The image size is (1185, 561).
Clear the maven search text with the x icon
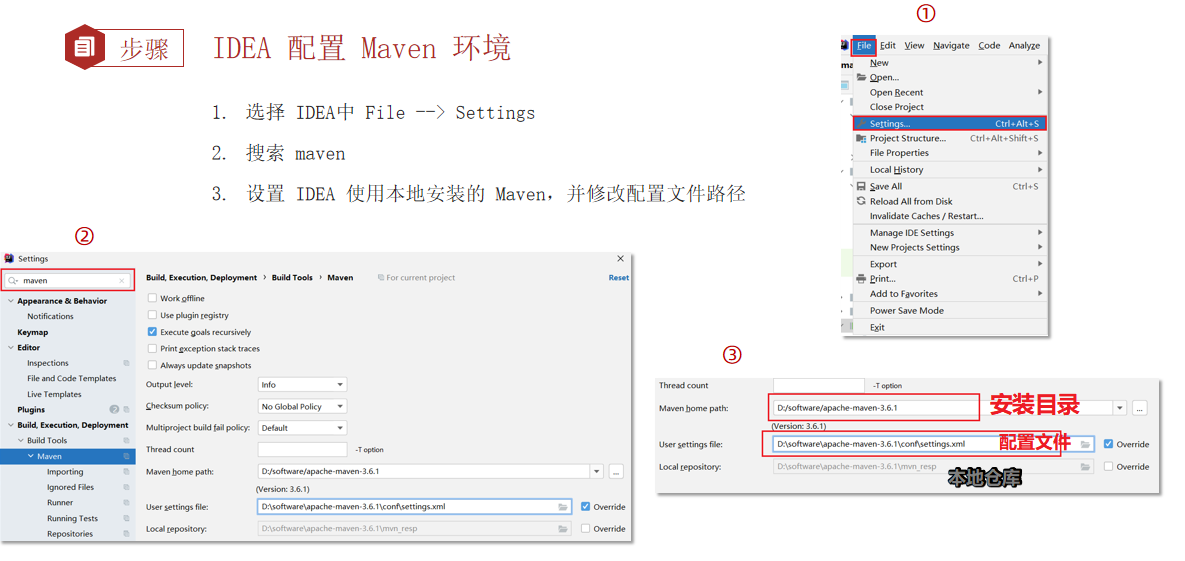click(122, 280)
